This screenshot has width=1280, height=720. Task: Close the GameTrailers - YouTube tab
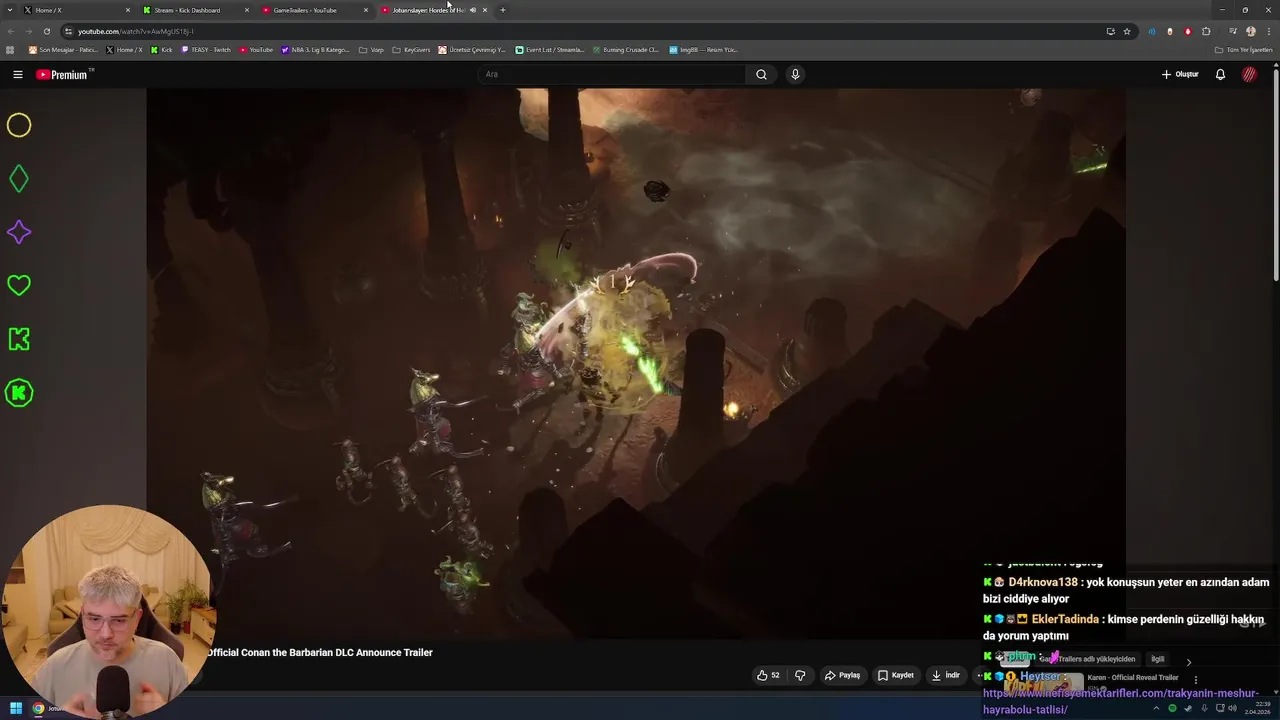pyautogui.click(x=366, y=10)
